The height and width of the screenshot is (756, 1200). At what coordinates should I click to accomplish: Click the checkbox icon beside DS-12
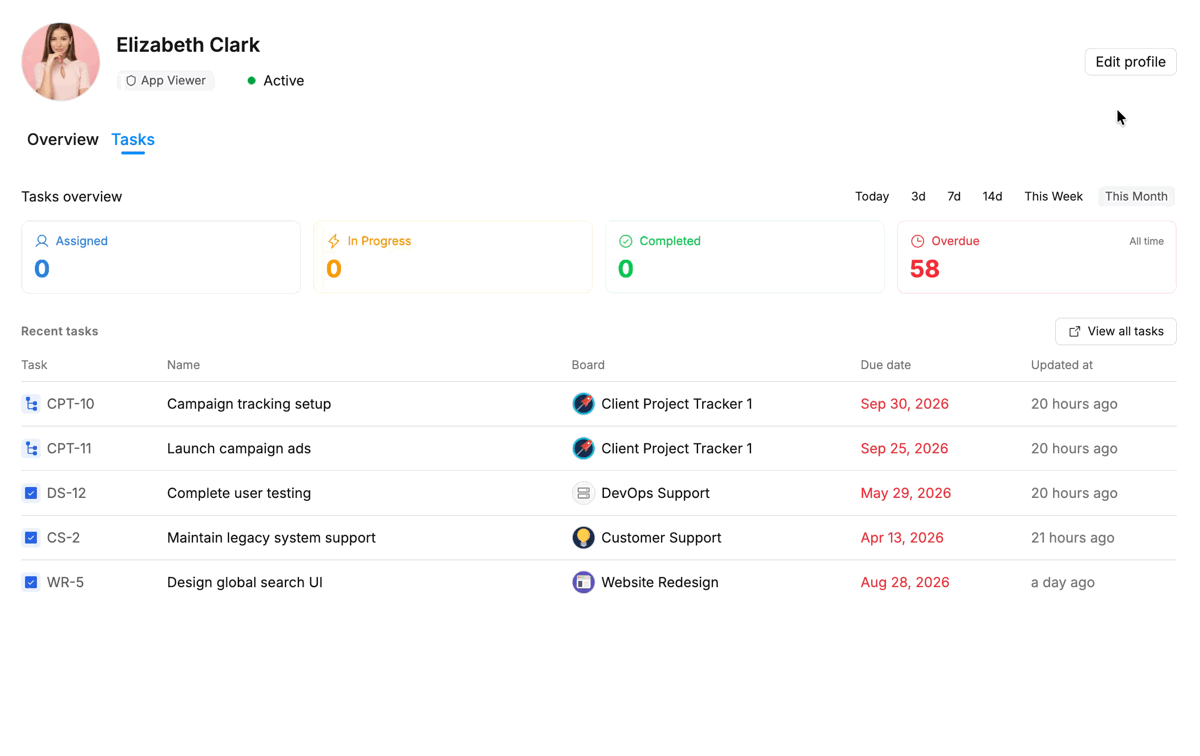pyautogui.click(x=31, y=493)
